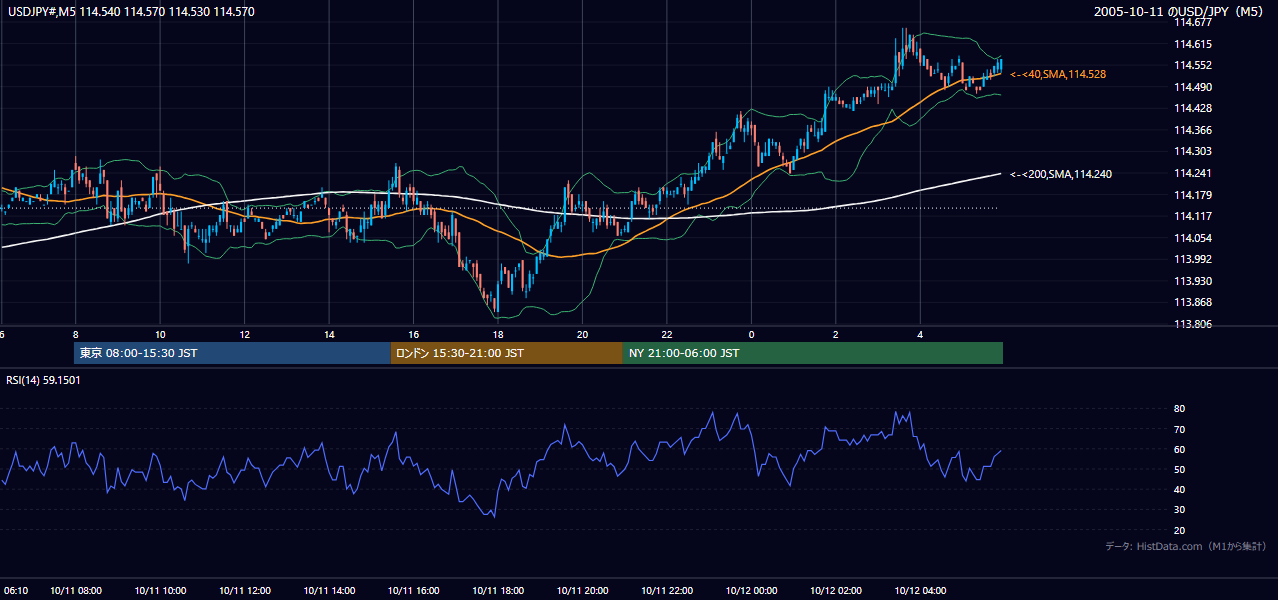
Task: Click price axis value 113.930
Action: coord(1193,281)
